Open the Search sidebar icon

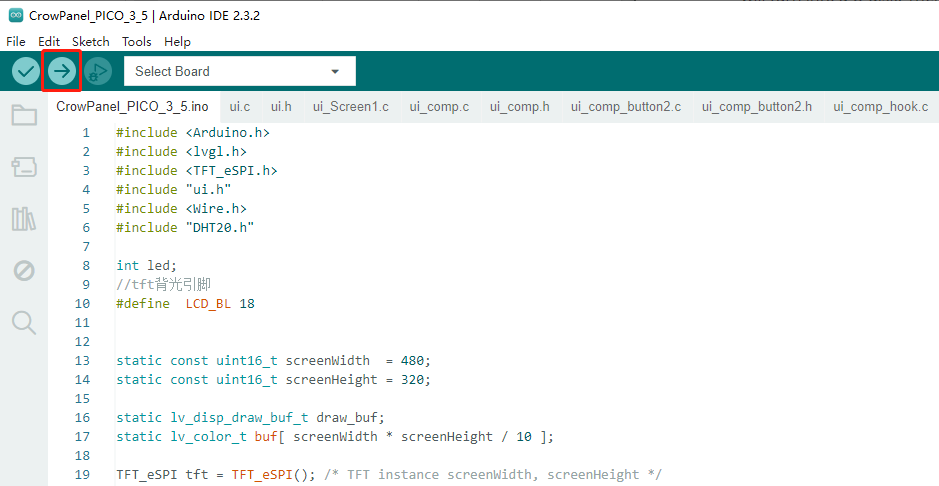tap(24, 323)
